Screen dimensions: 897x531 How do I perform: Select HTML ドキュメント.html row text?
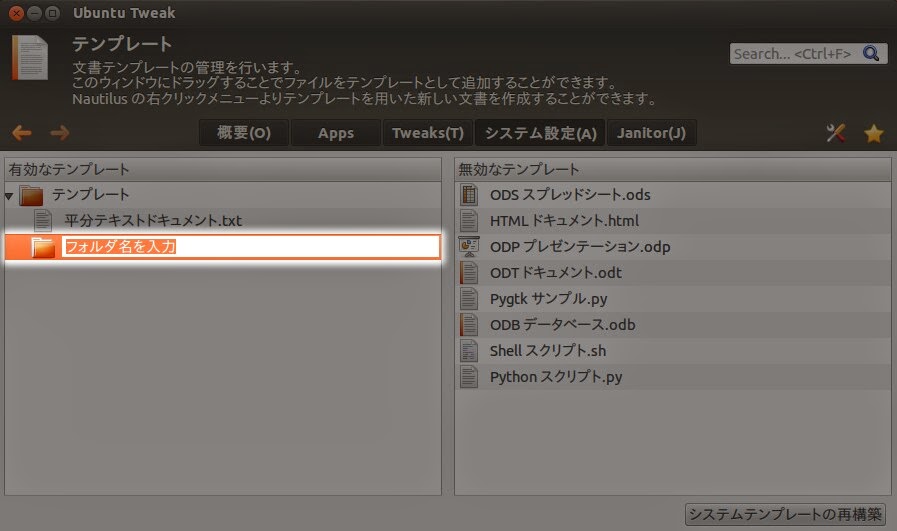tap(564, 220)
